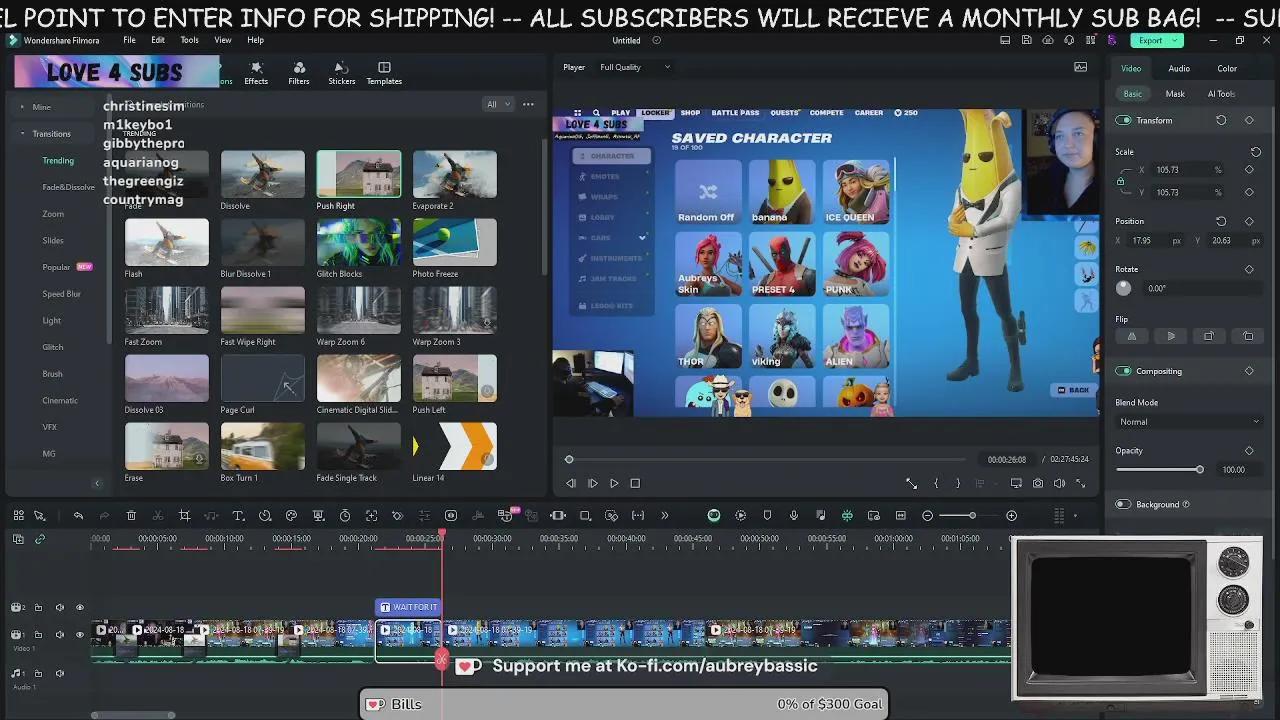1280x720 pixels.
Task: Click the timeline zoom slider
Action: coord(970,516)
